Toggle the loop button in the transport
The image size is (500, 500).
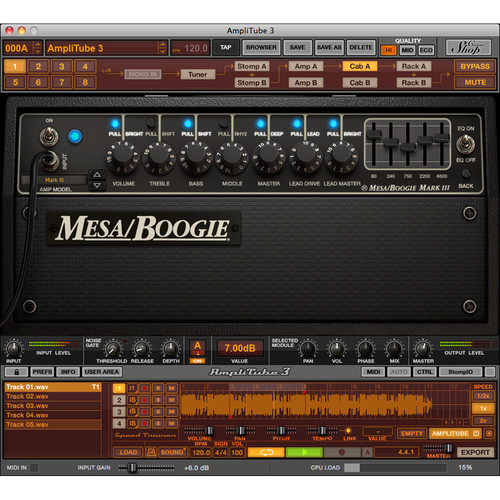[266, 452]
